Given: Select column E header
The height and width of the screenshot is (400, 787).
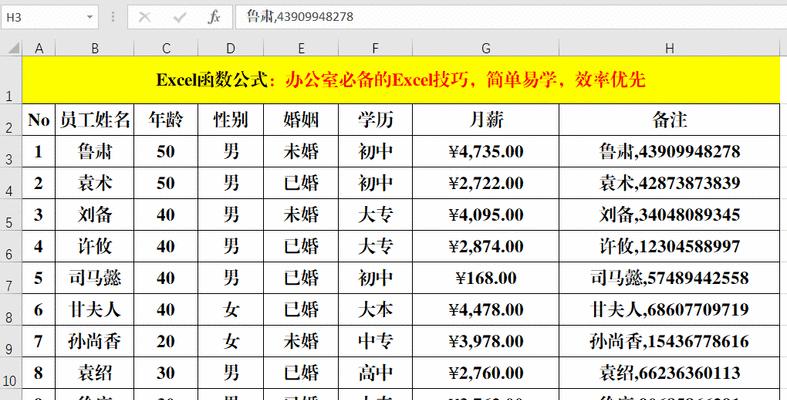Looking at the screenshot, I should pyautogui.click(x=301, y=48).
